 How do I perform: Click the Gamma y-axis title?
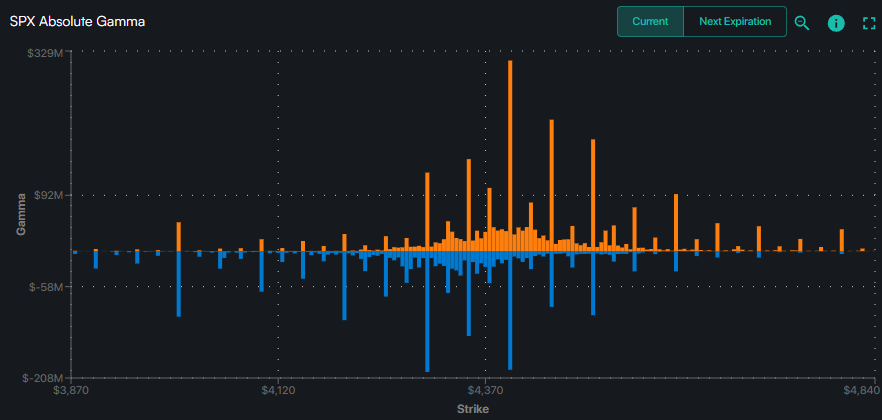[21, 217]
